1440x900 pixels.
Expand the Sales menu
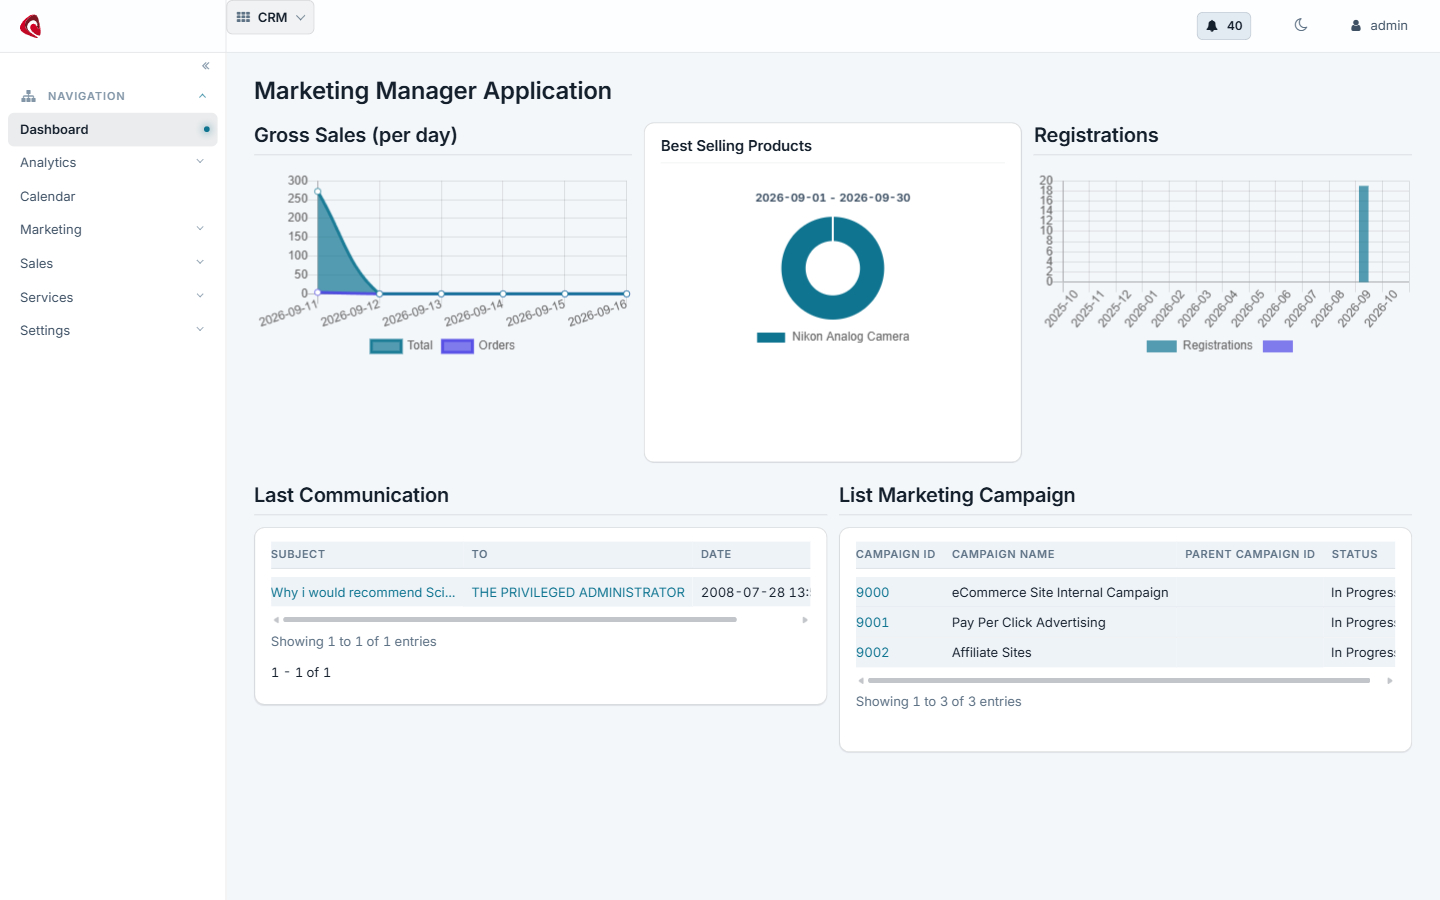click(x=113, y=264)
